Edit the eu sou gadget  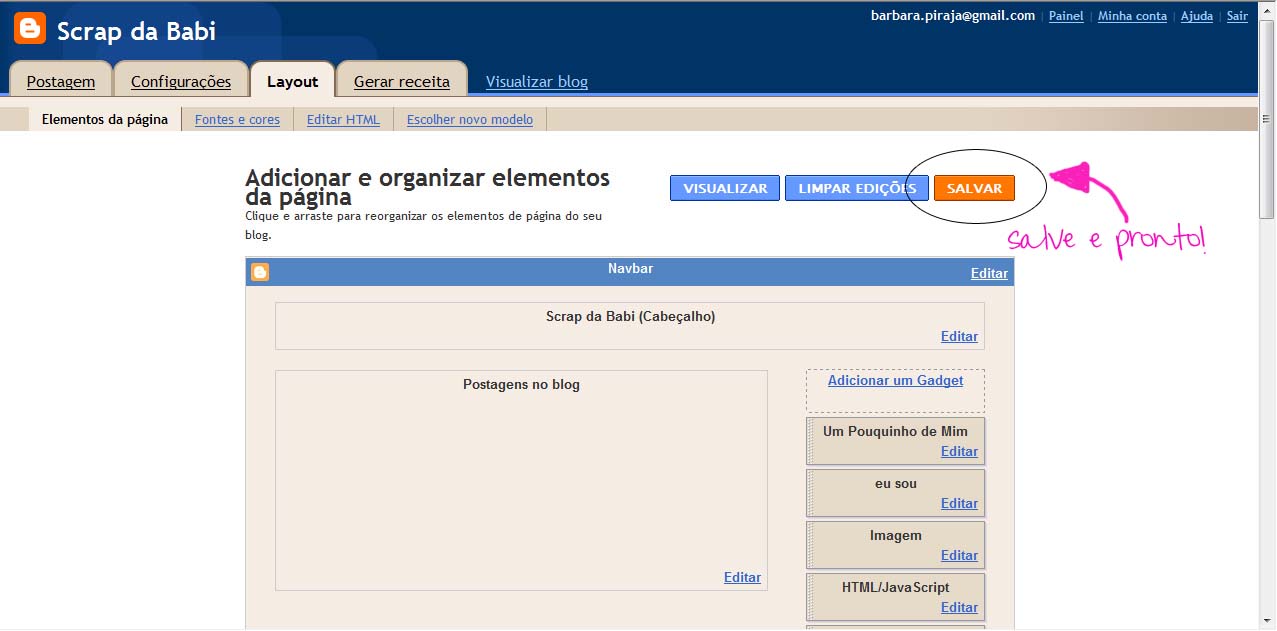tap(959, 503)
